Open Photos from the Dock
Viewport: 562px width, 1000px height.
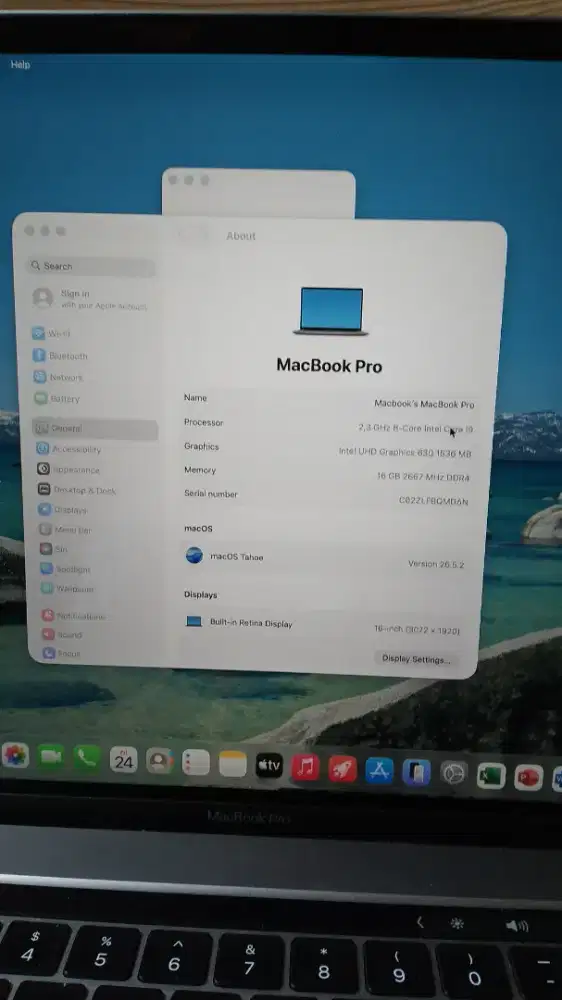15,756
